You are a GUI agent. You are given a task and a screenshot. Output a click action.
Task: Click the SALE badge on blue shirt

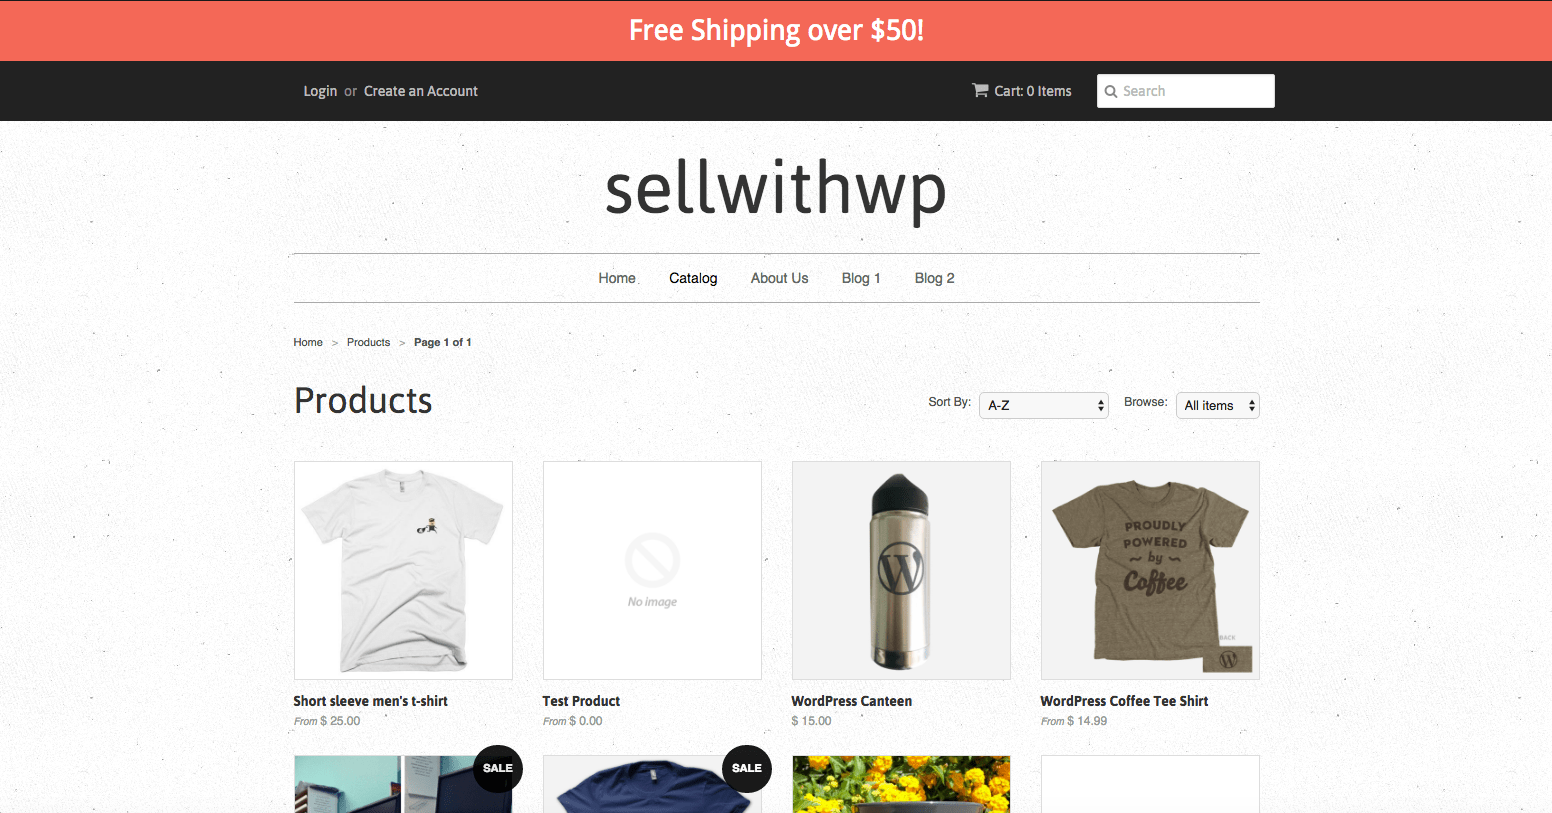point(747,768)
